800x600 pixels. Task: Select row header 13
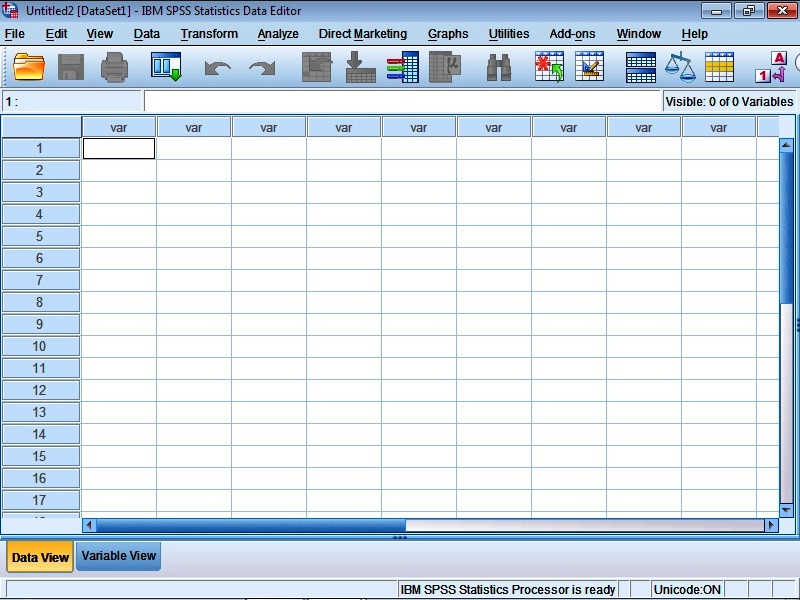(41, 412)
